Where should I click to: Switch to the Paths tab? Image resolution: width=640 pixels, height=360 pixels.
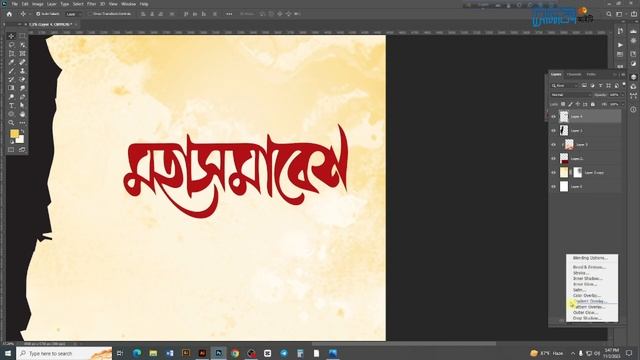[591, 75]
